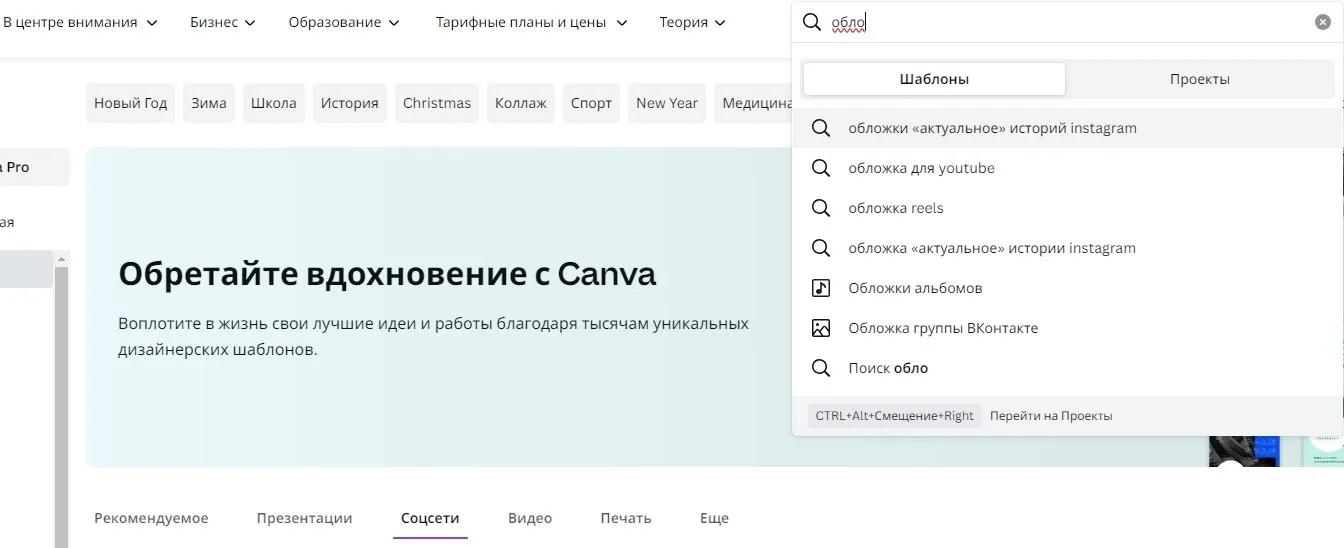Open the Еще tab
The width and height of the screenshot is (1344, 548).
coord(714,518)
